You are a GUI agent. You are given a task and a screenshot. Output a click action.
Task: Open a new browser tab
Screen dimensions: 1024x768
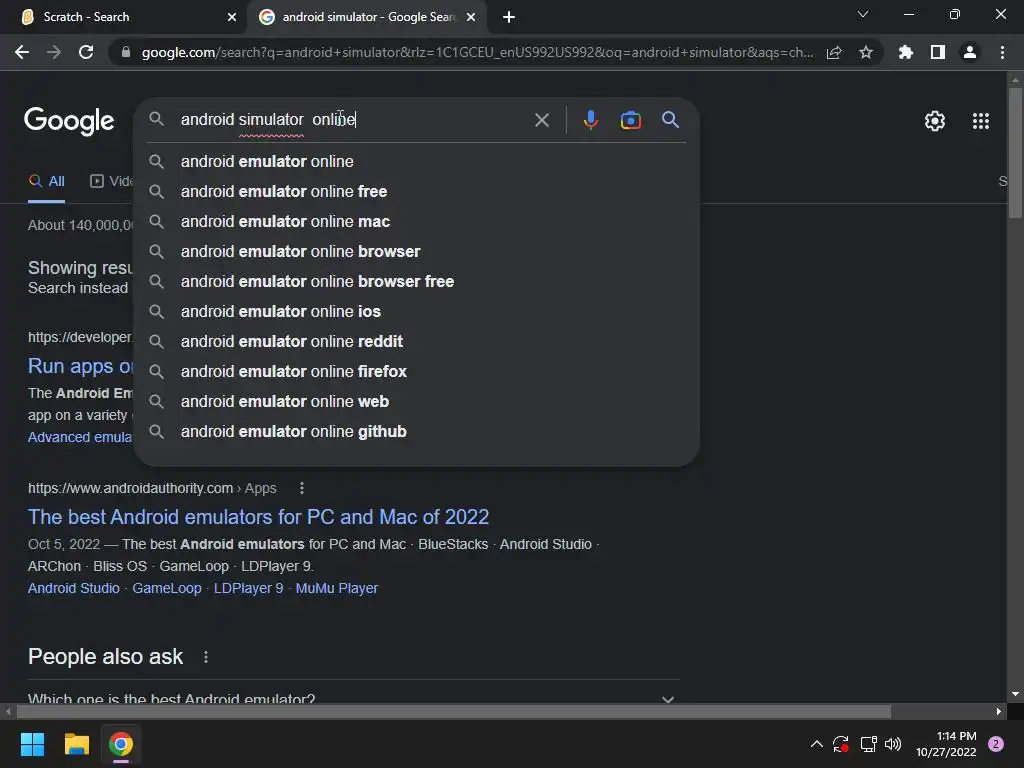coord(509,17)
